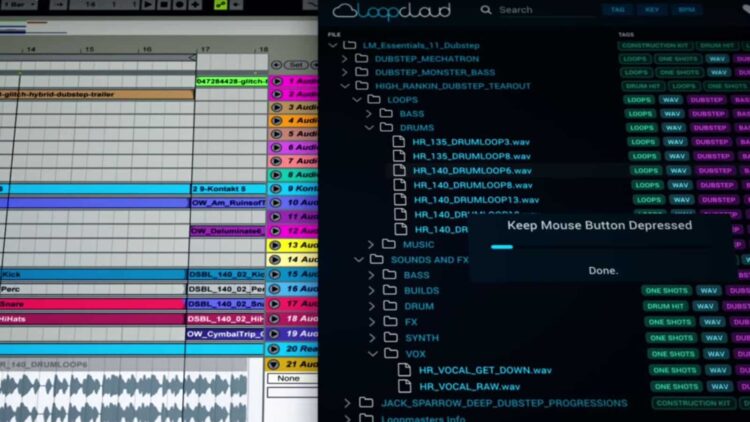Open the 1 Bar quantization dropdown
This screenshot has width=750, height=422.
(x=18, y=5)
